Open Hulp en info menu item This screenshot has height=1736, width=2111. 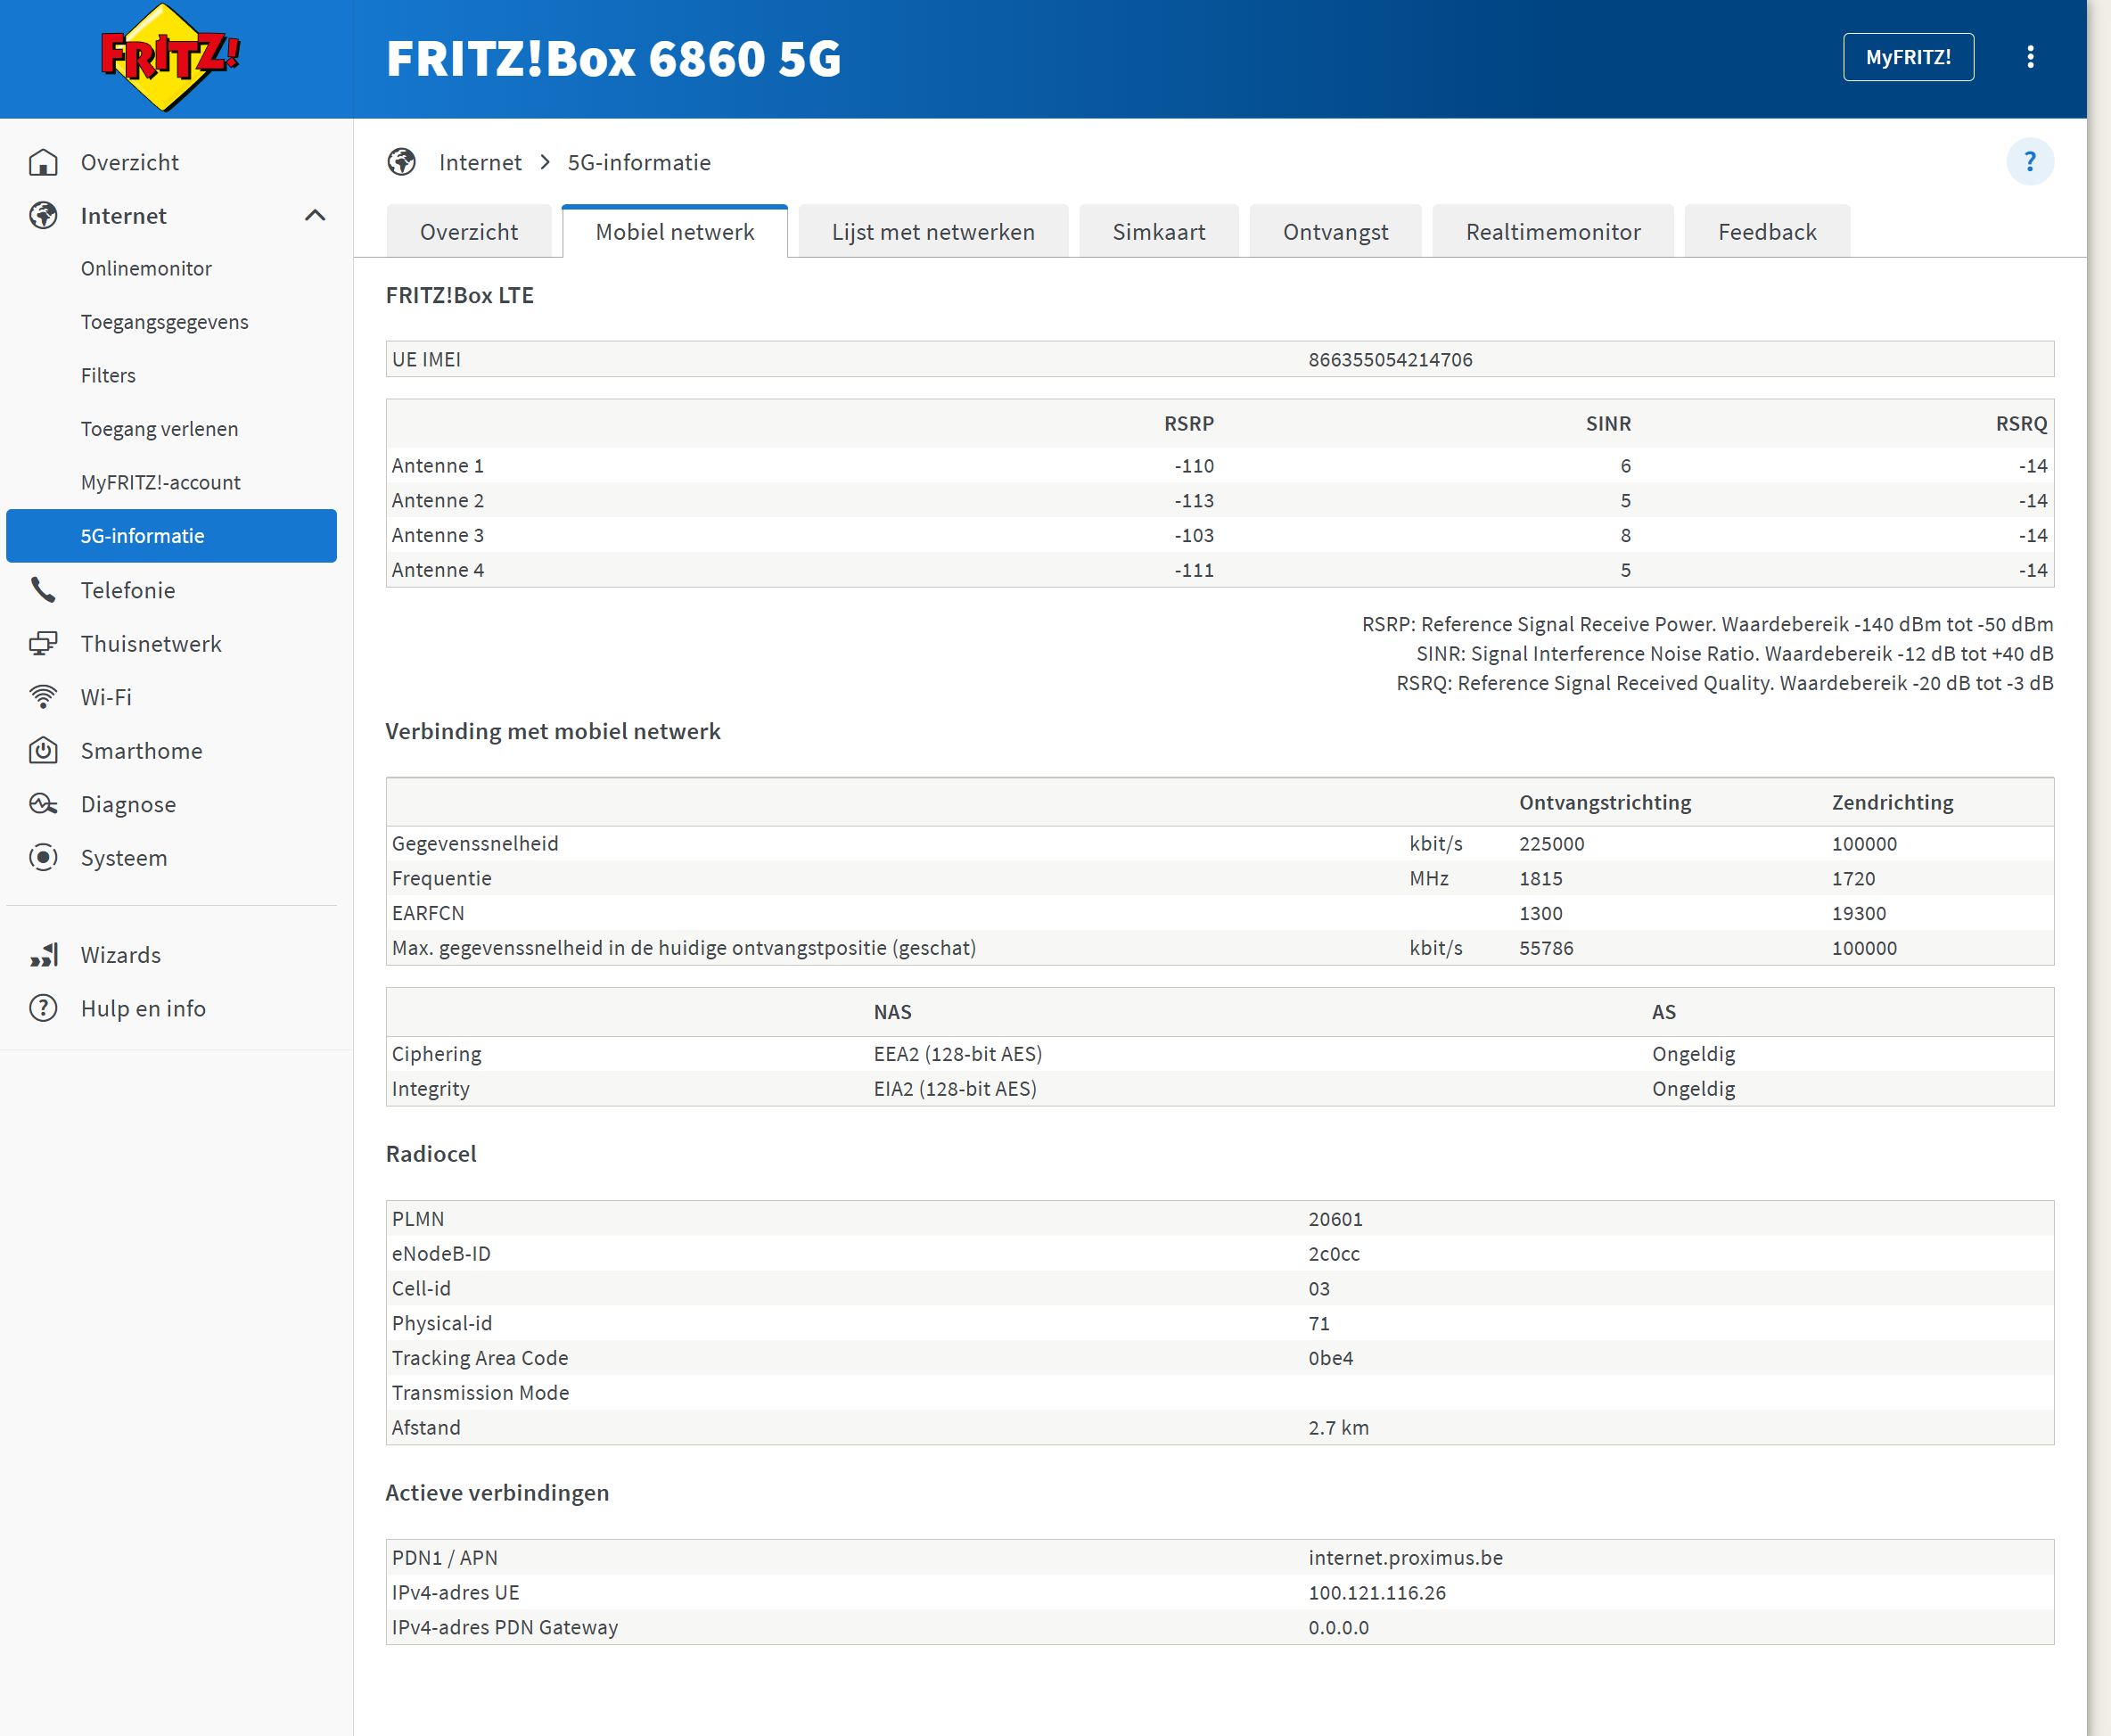143,1008
